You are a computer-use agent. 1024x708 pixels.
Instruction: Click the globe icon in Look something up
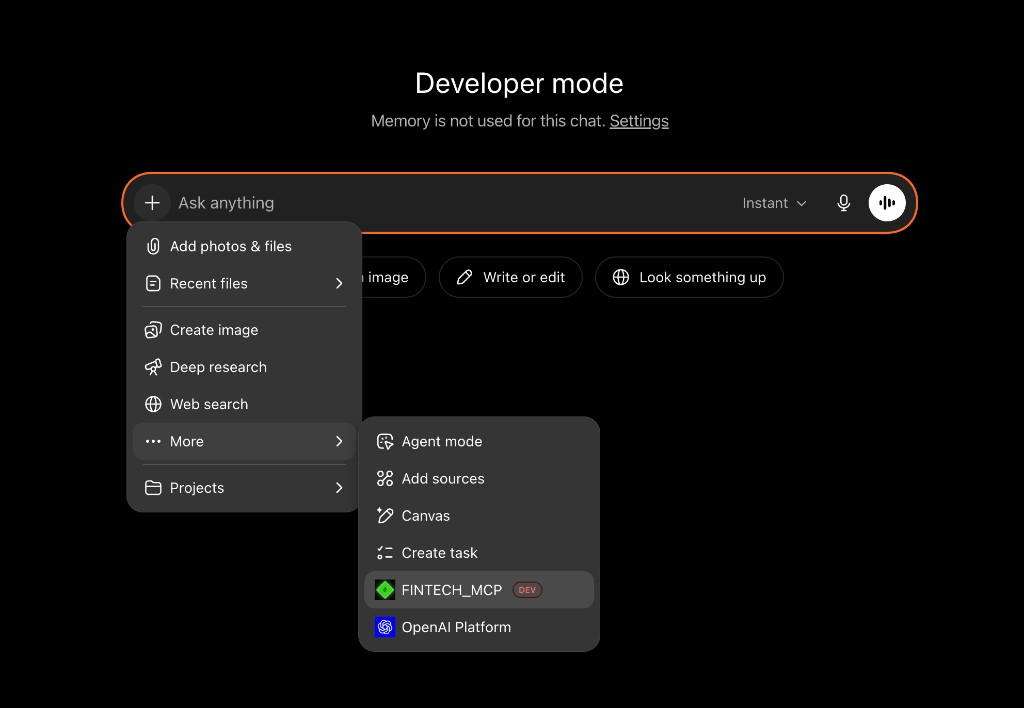coord(620,278)
